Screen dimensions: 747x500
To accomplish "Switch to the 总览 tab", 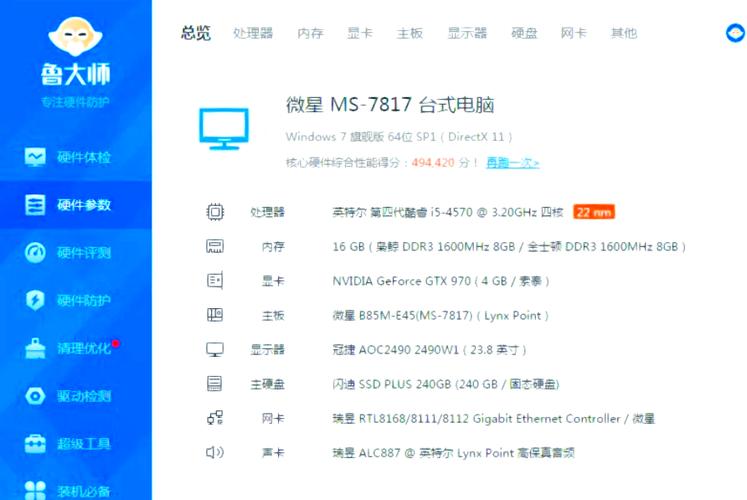I will (x=196, y=33).
